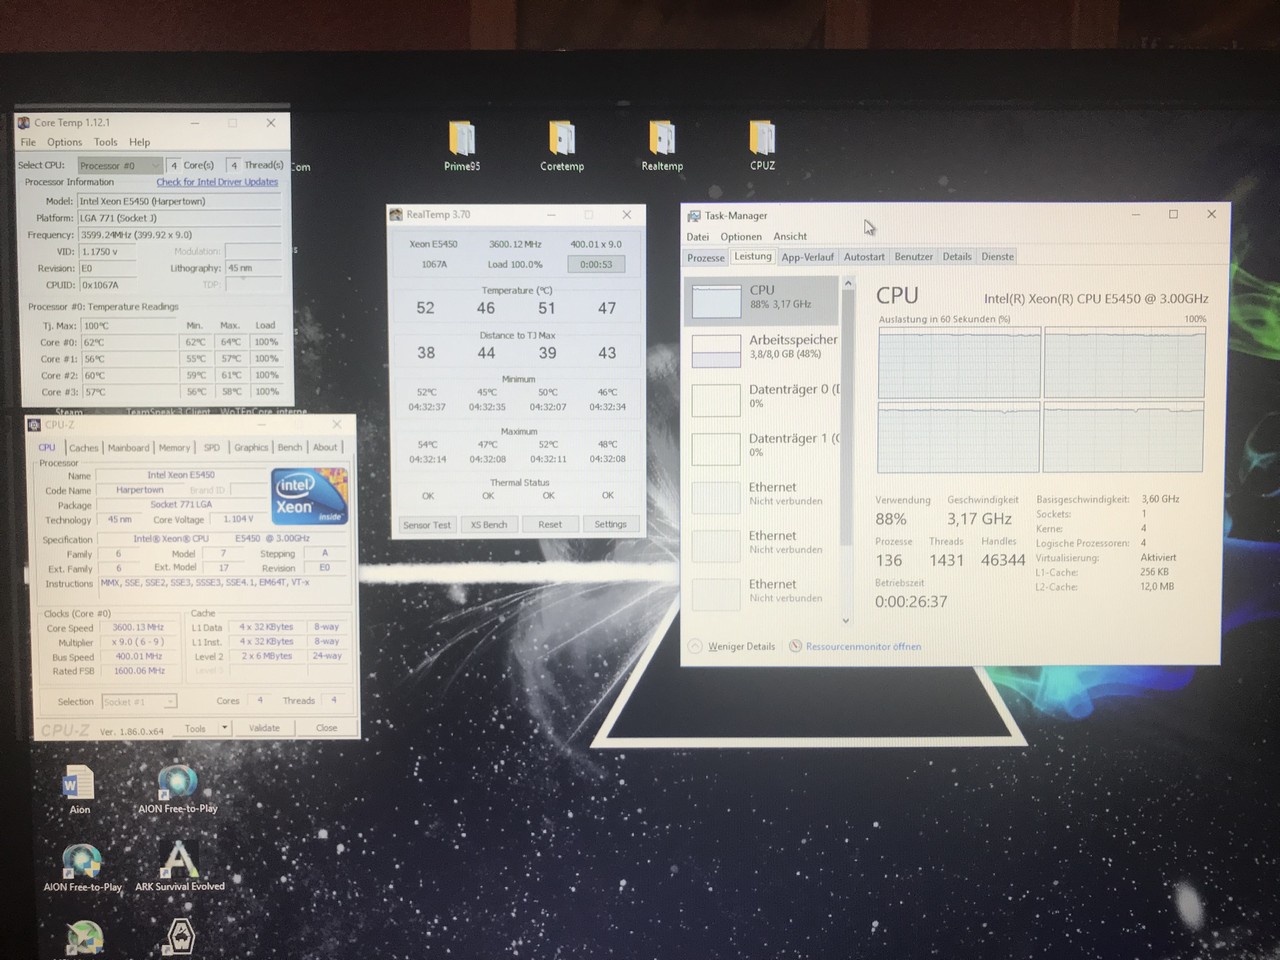This screenshot has width=1280, height=960.
Task: Select first CPU core usage graph
Action: [959, 362]
